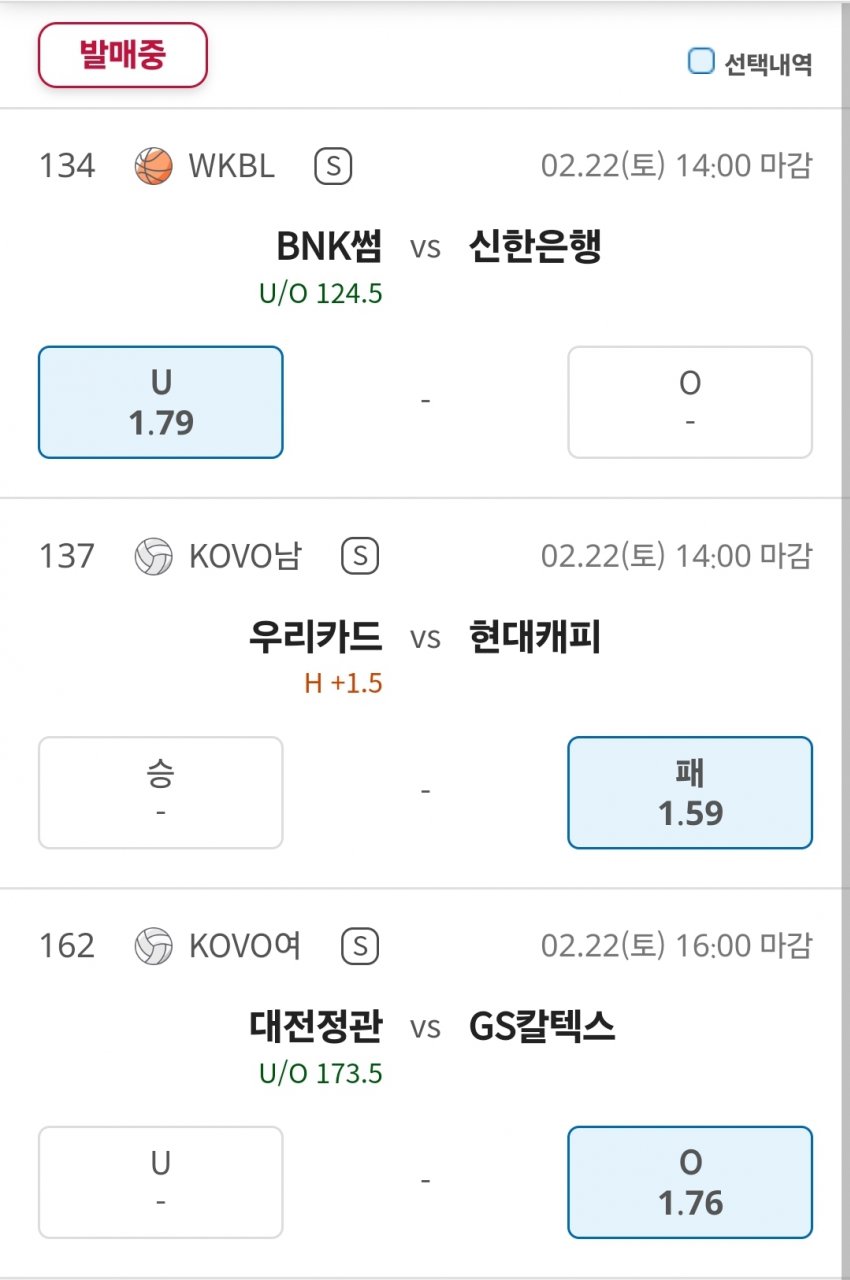Tap the GS칼텍스 team name

coord(542,1026)
